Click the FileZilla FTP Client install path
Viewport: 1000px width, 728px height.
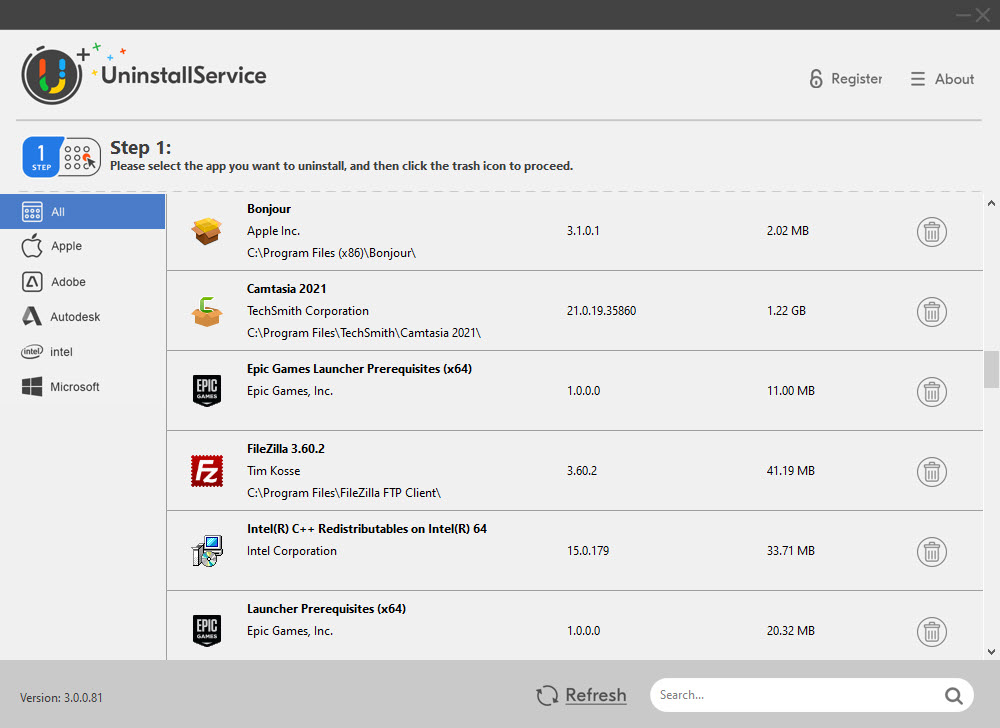coord(344,493)
